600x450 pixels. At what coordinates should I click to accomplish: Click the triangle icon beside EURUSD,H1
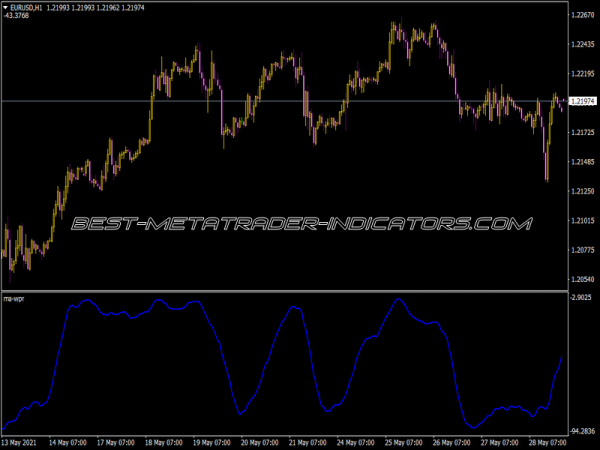tap(6, 8)
